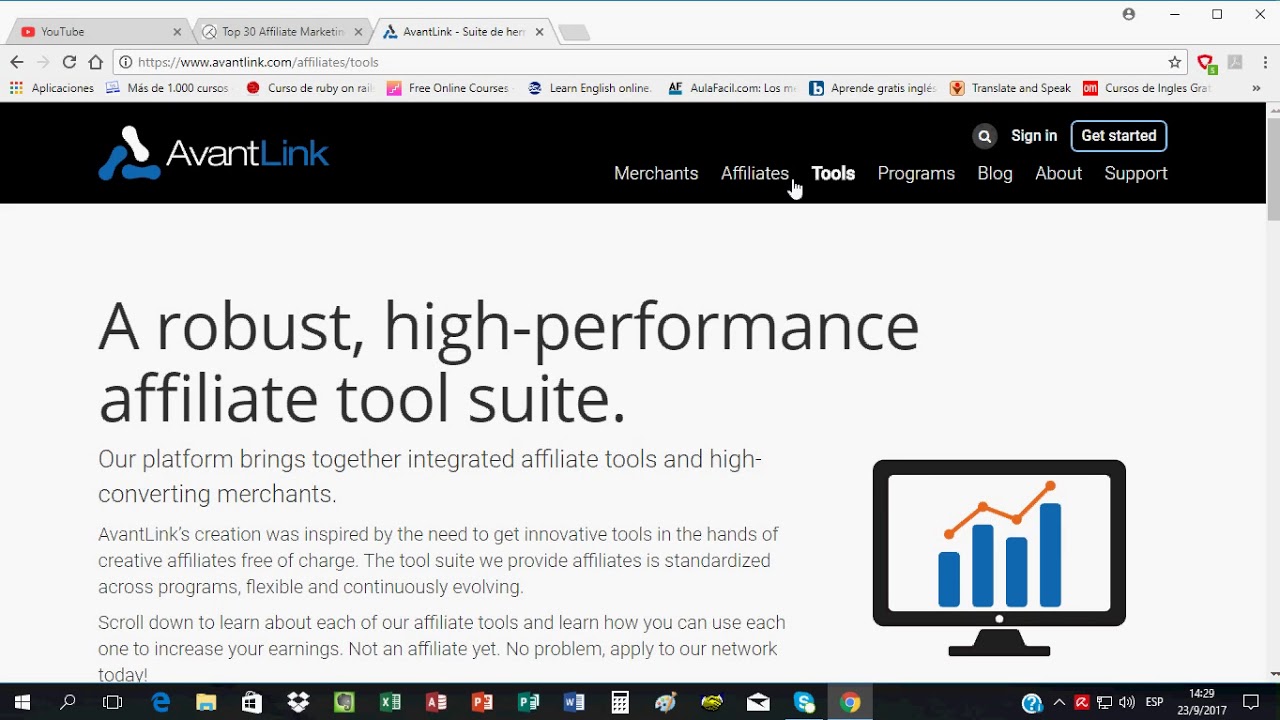The height and width of the screenshot is (720, 1280).
Task: Click the address bar URL field
Action: [x=650, y=62]
